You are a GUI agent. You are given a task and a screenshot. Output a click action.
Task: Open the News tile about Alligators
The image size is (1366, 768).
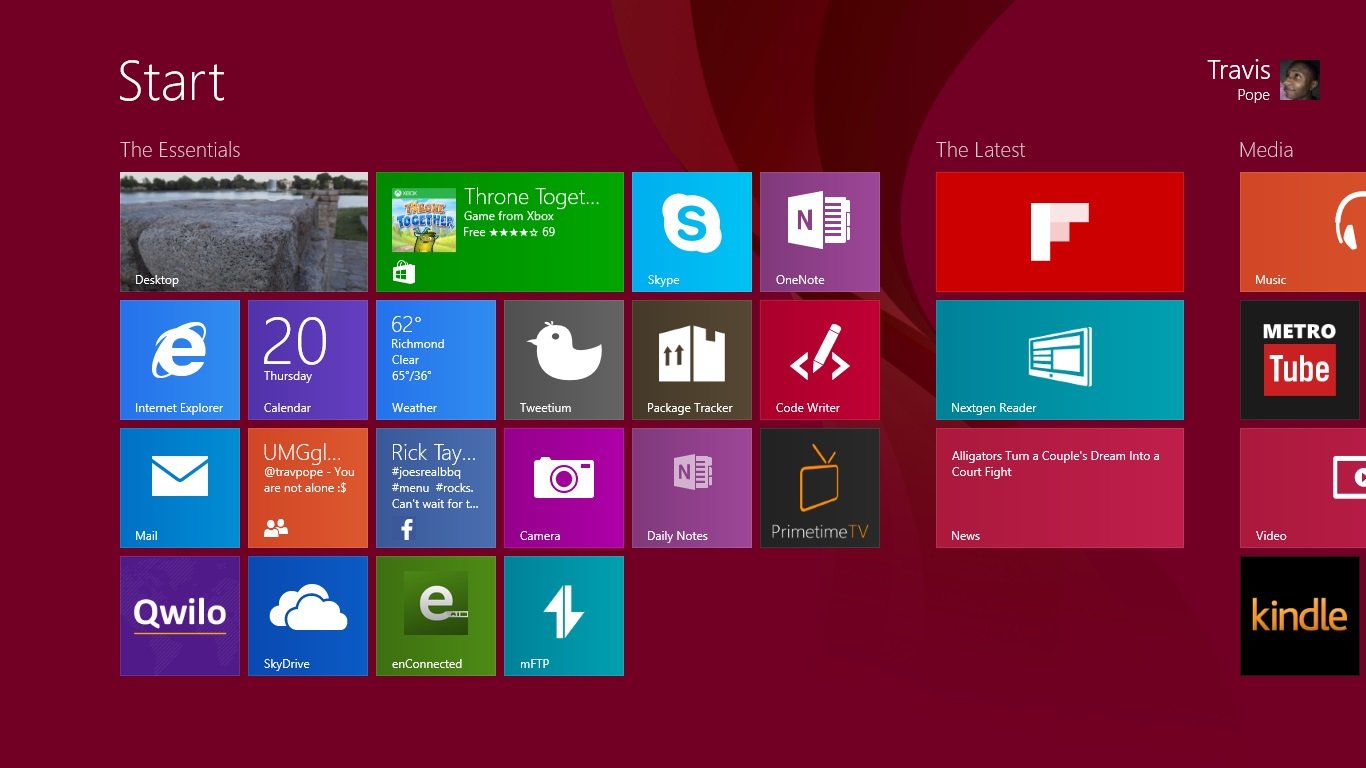(x=1060, y=488)
